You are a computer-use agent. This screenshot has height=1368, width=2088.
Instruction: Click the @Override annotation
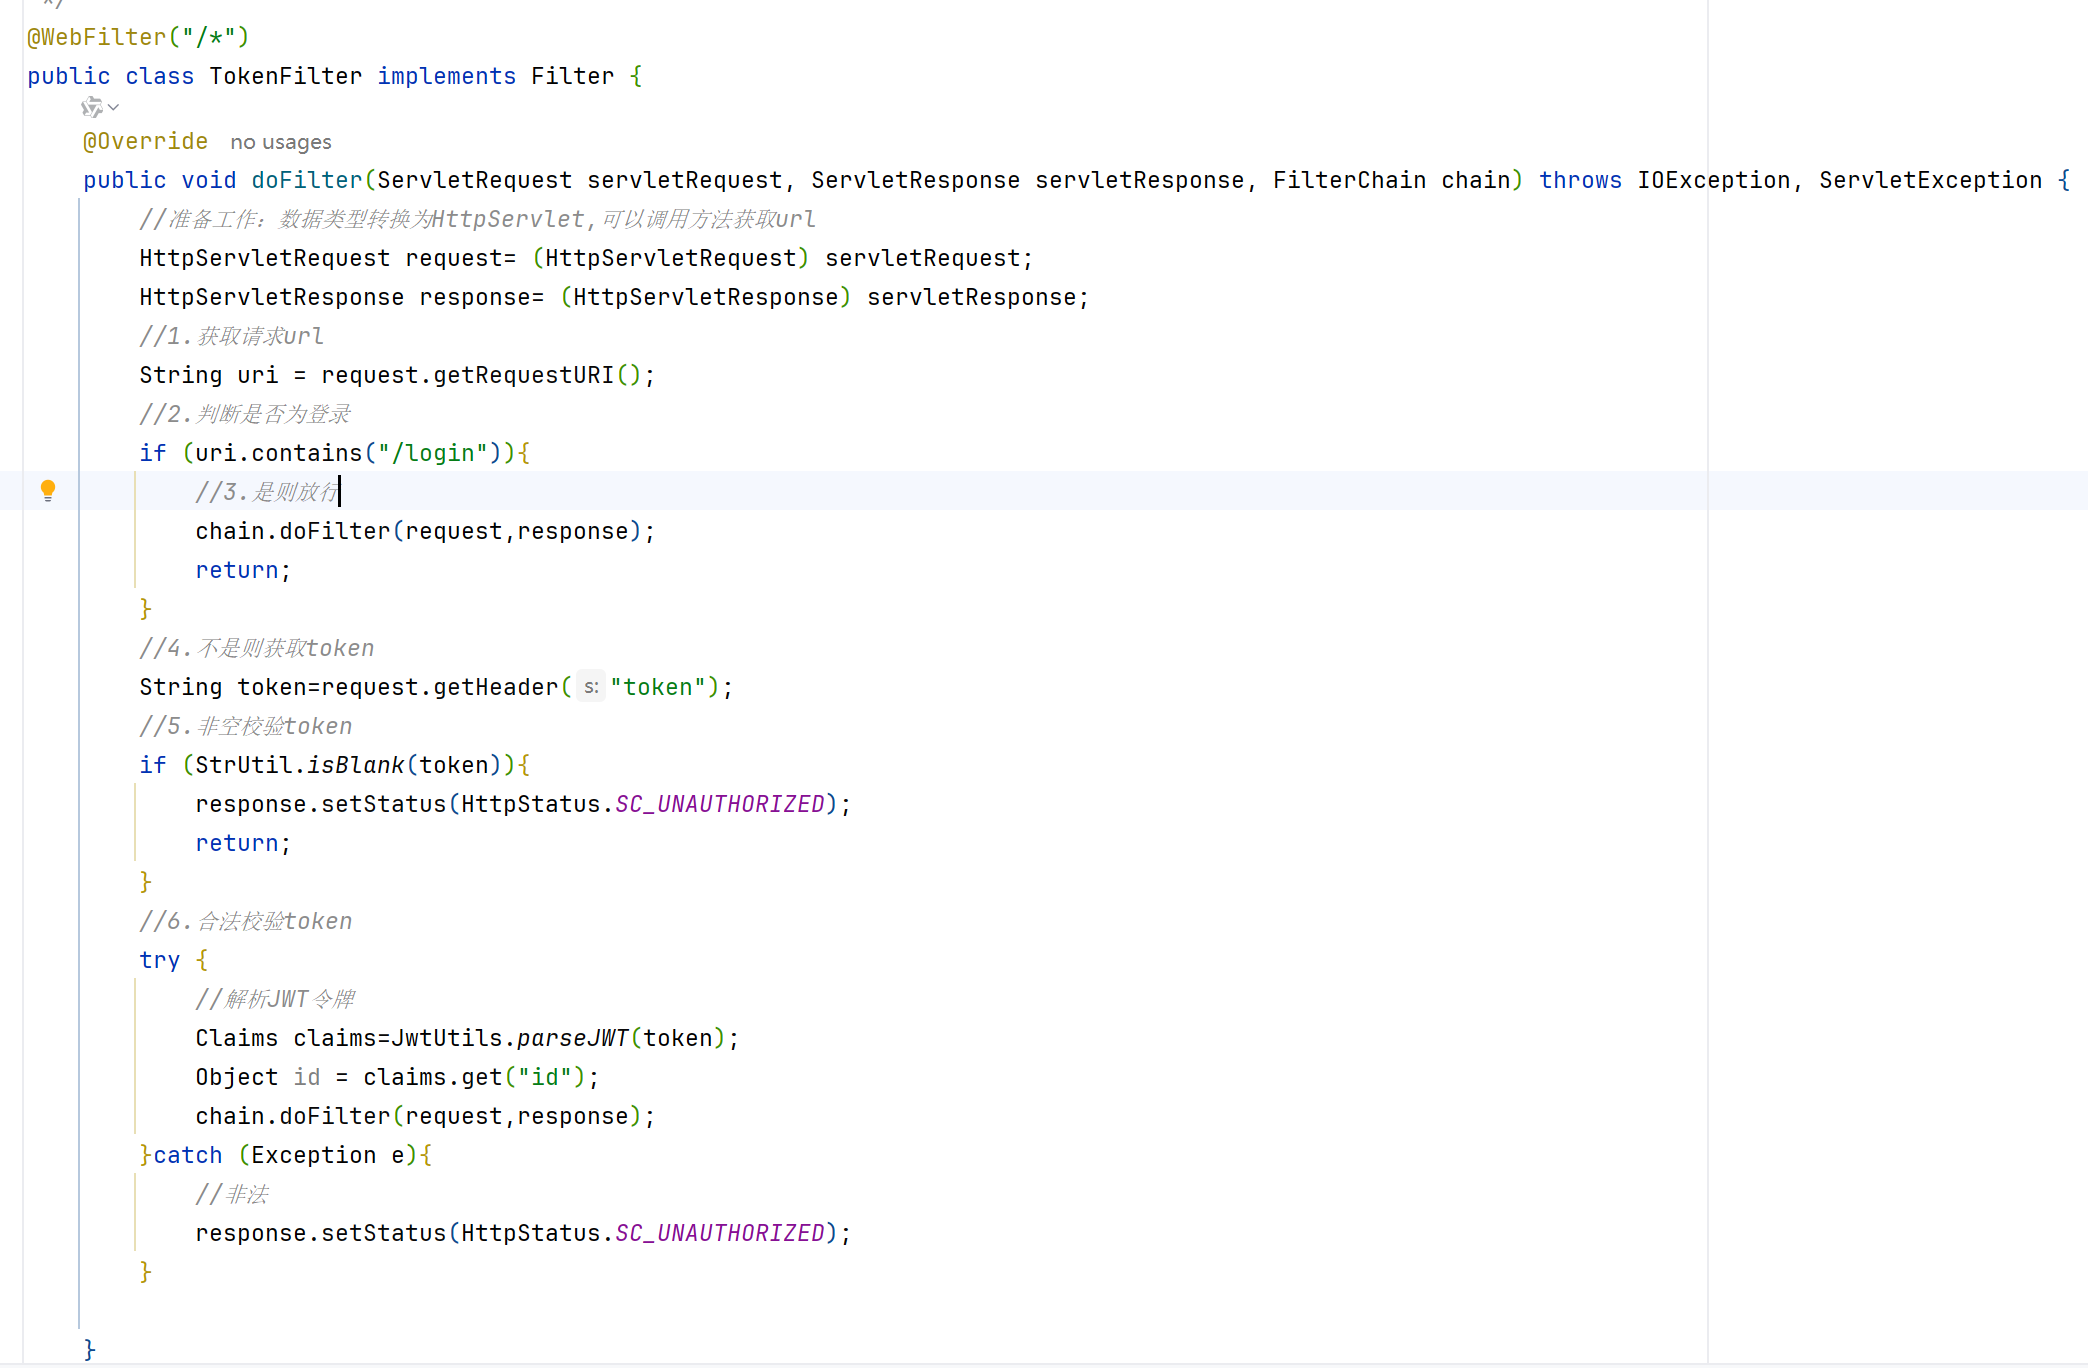pyautogui.click(x=145, y=141)
